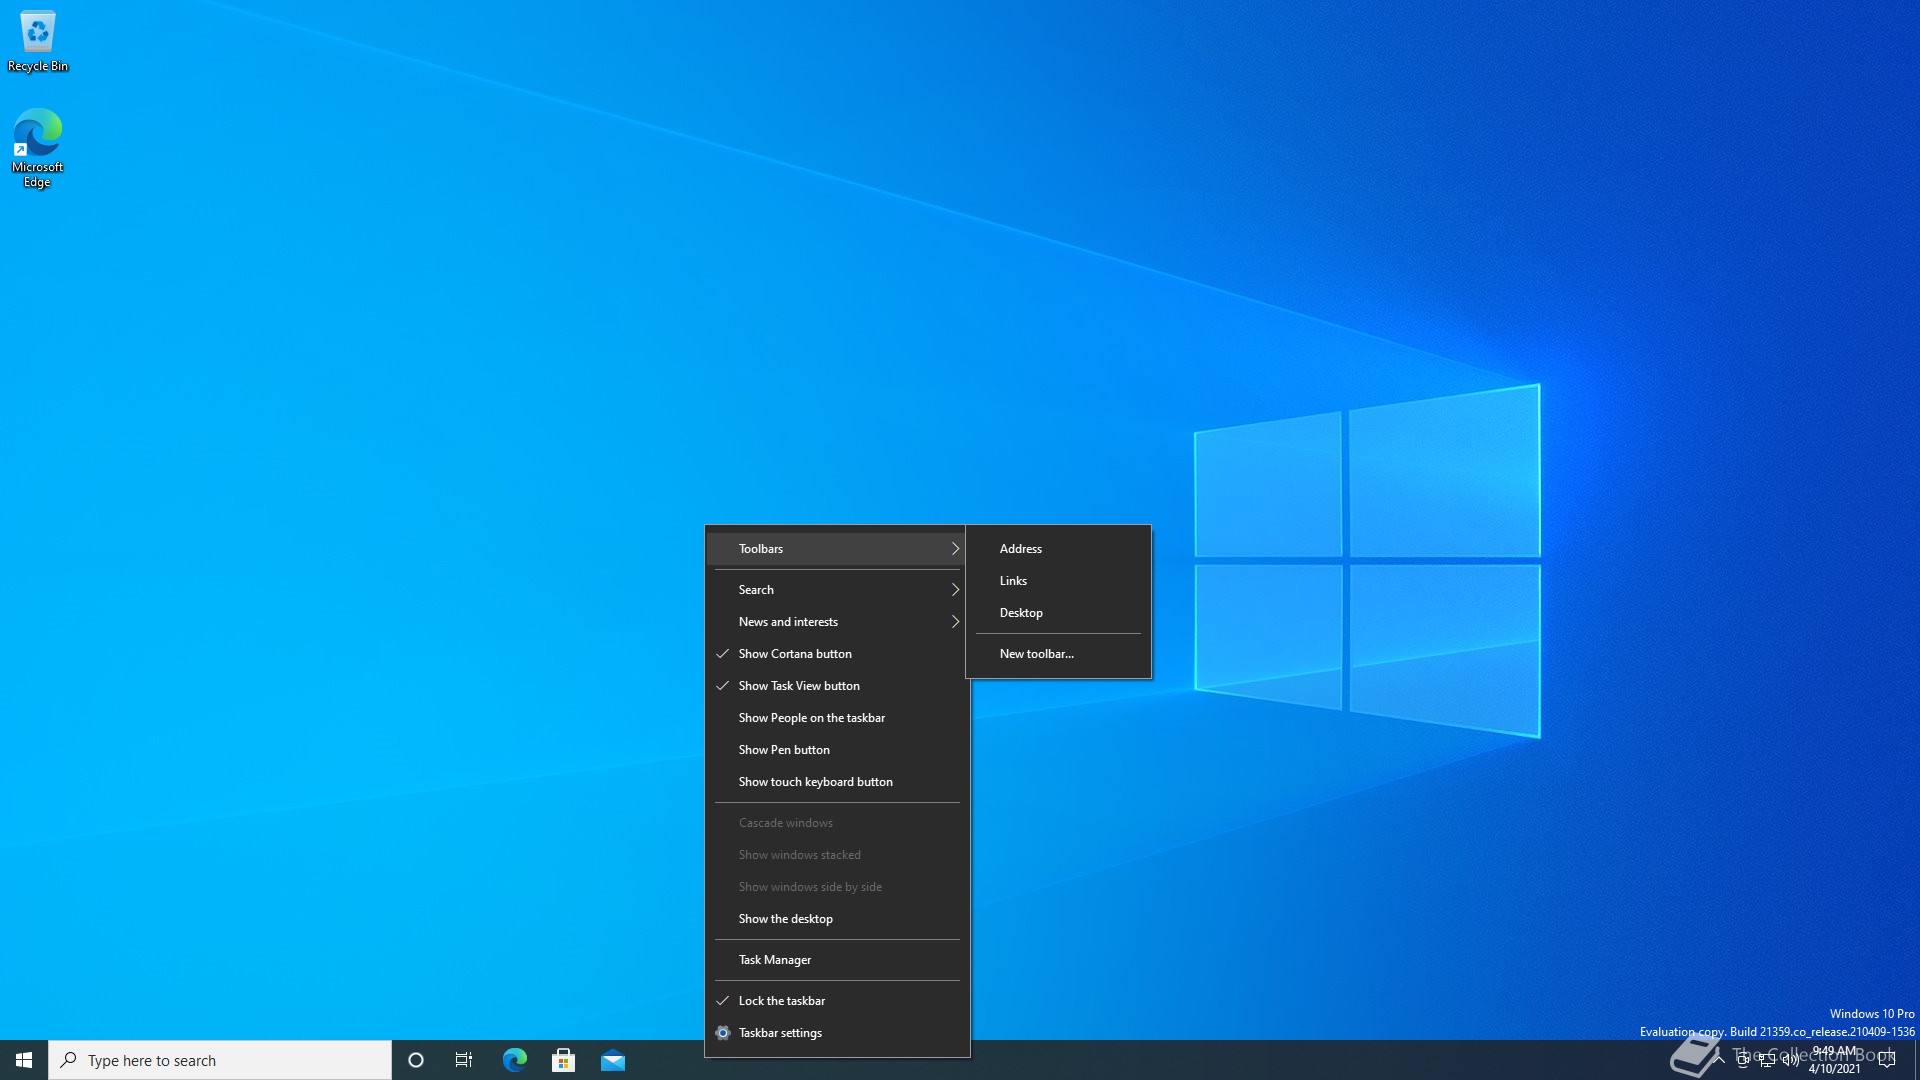Click the Show desktop strip at taskbar edge
Image resolution: width=1920 pixels, height=1080 pixels.
tap(1916, 1060)
